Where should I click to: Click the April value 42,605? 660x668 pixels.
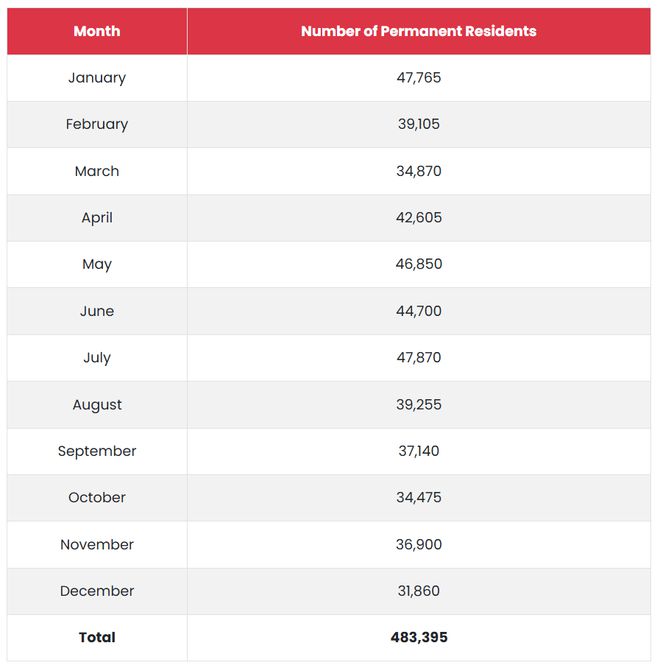point(418,218)
